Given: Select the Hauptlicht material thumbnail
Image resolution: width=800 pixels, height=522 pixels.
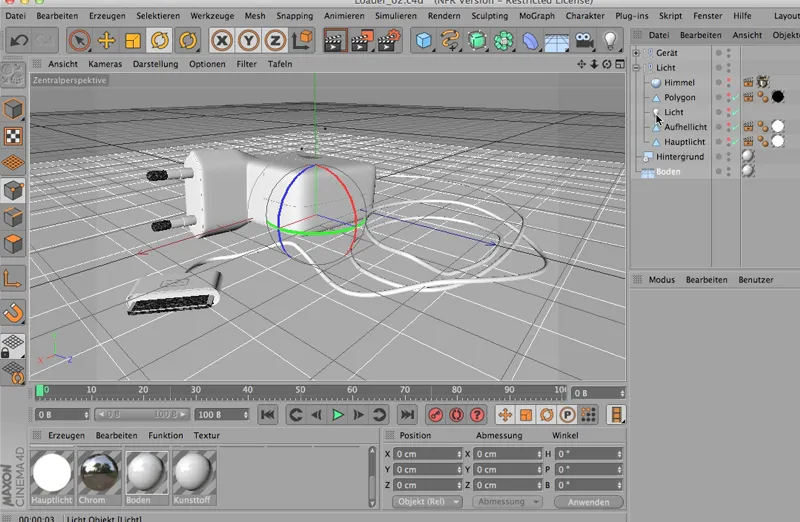Looking at the screenshot, I should click(52, 477).
